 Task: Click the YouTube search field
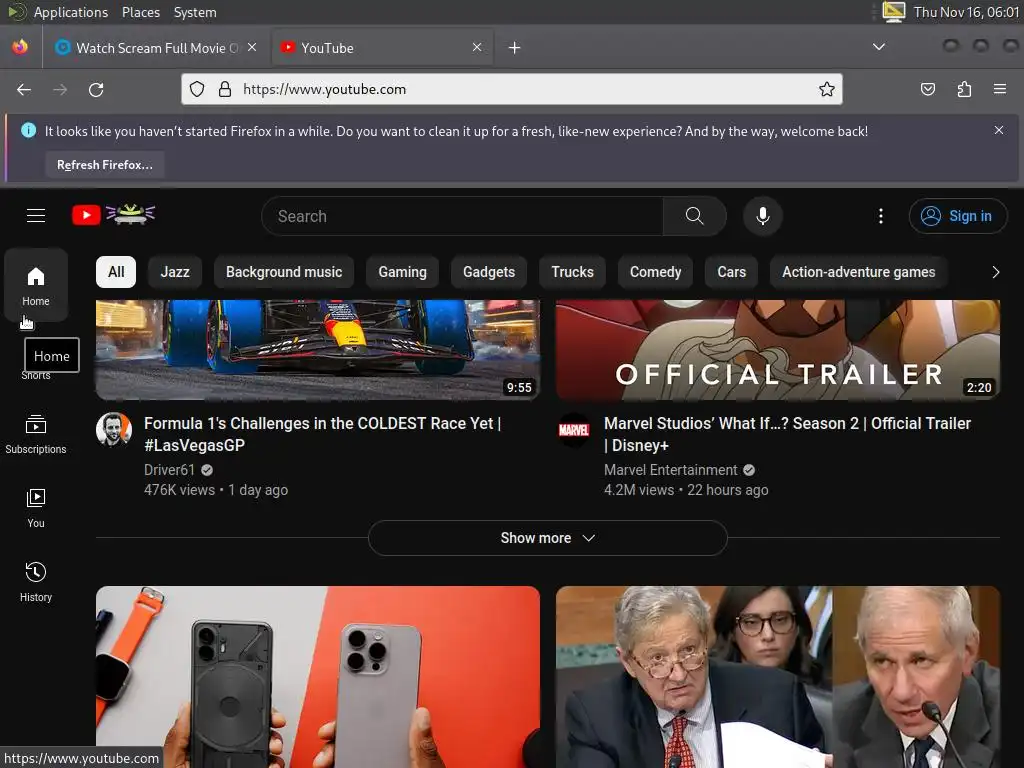coord(462,216)
